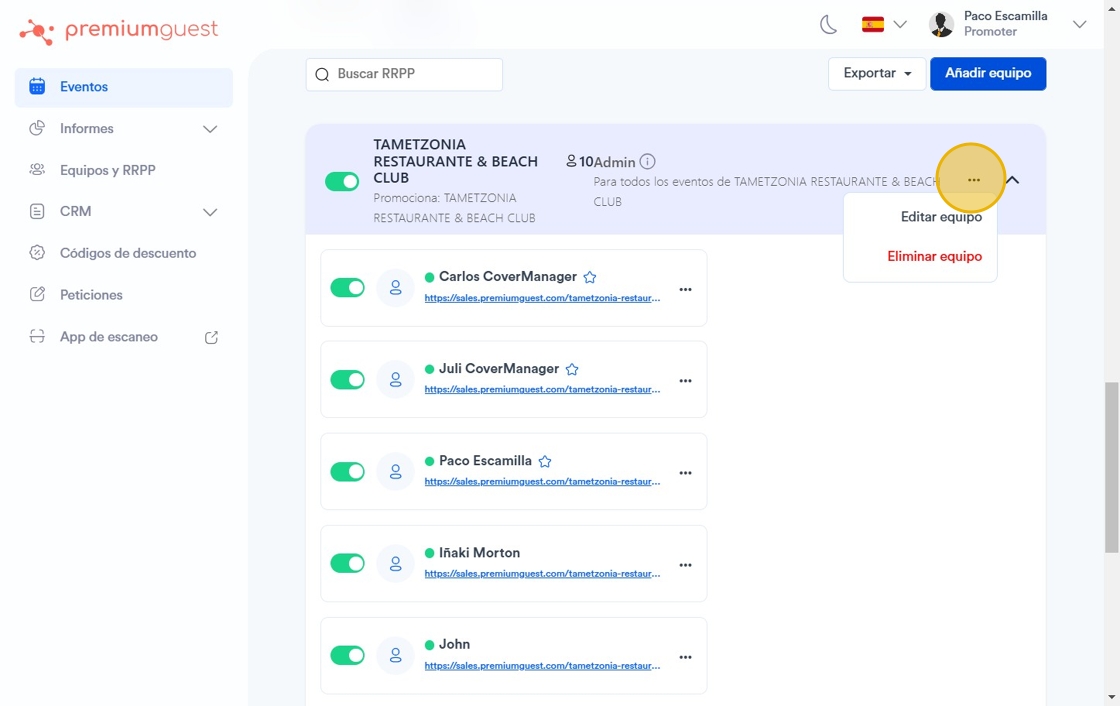
Task: Open Paco Escamilla sales link
Action: click(542, 482)
